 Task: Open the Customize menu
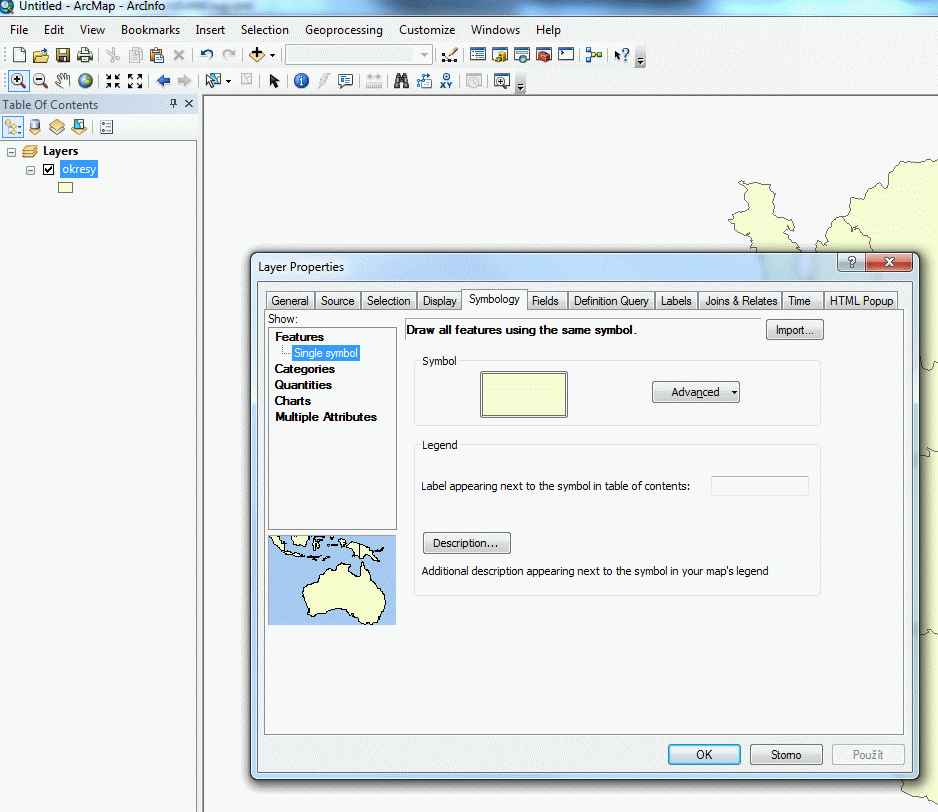pos(427,30)
